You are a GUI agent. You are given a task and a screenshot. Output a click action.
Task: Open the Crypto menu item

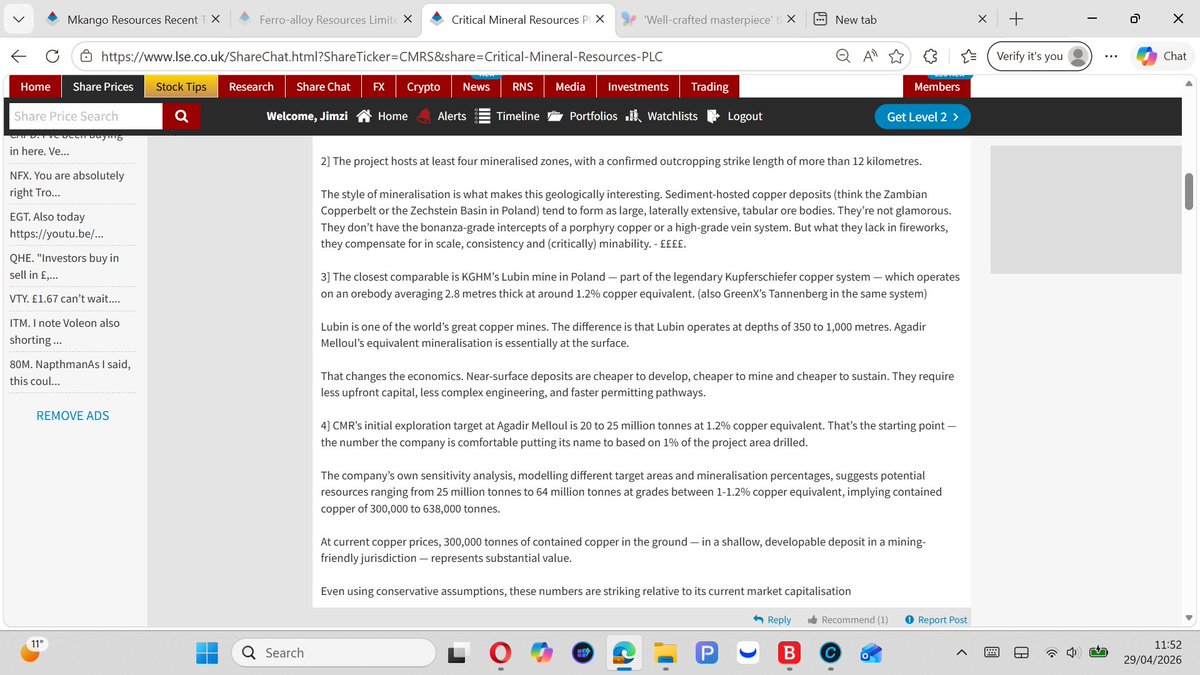click(423, 87)
